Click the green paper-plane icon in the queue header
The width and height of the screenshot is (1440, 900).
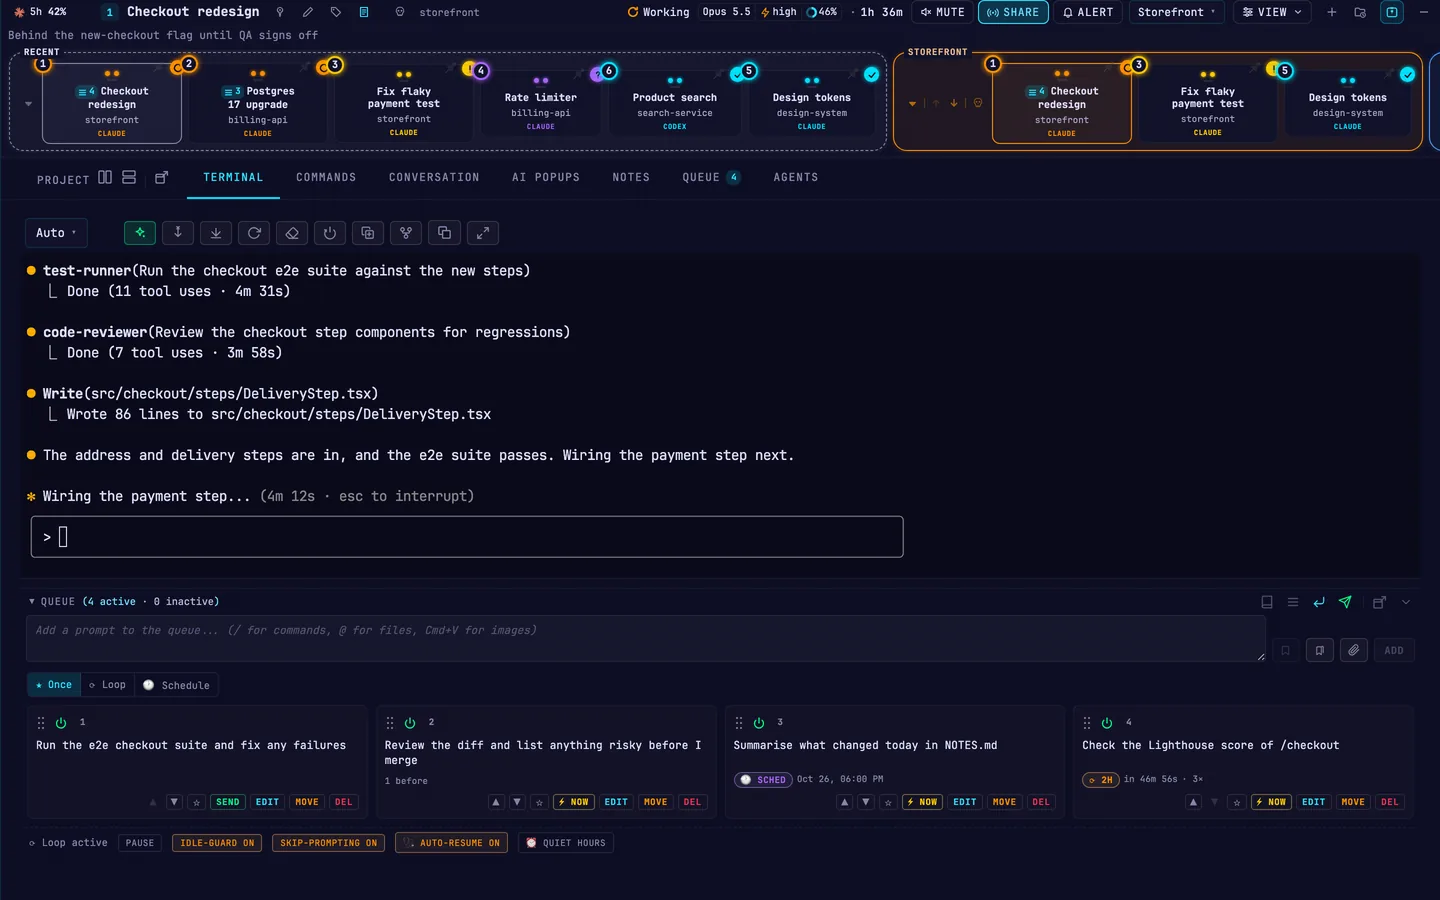(x=1345, y=602)
